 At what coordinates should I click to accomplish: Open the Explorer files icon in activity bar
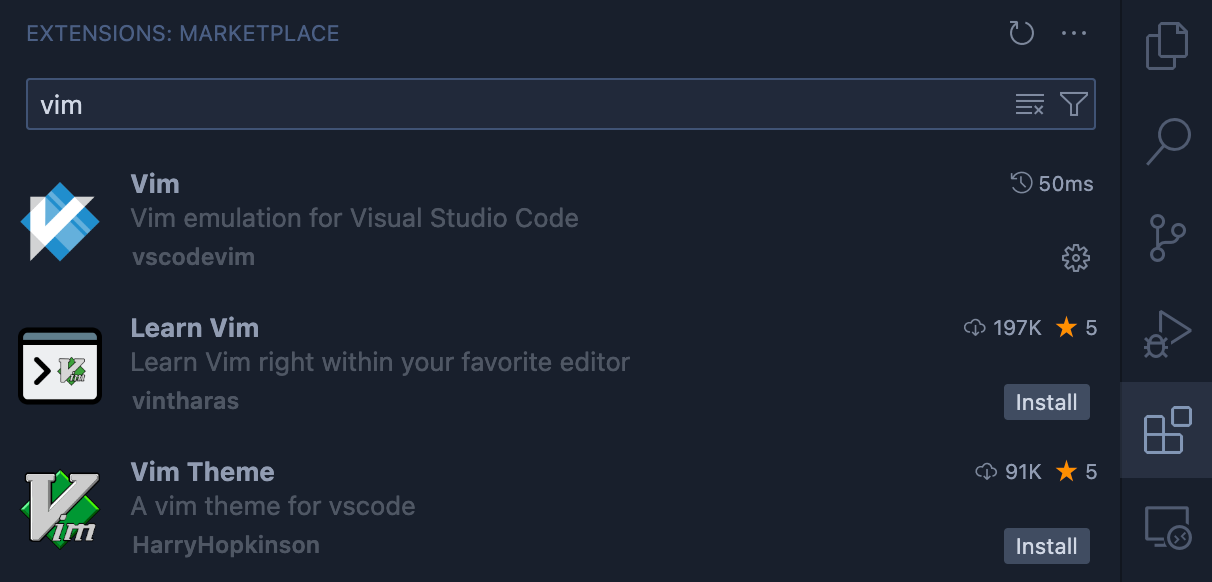(x=1167, y=46)
